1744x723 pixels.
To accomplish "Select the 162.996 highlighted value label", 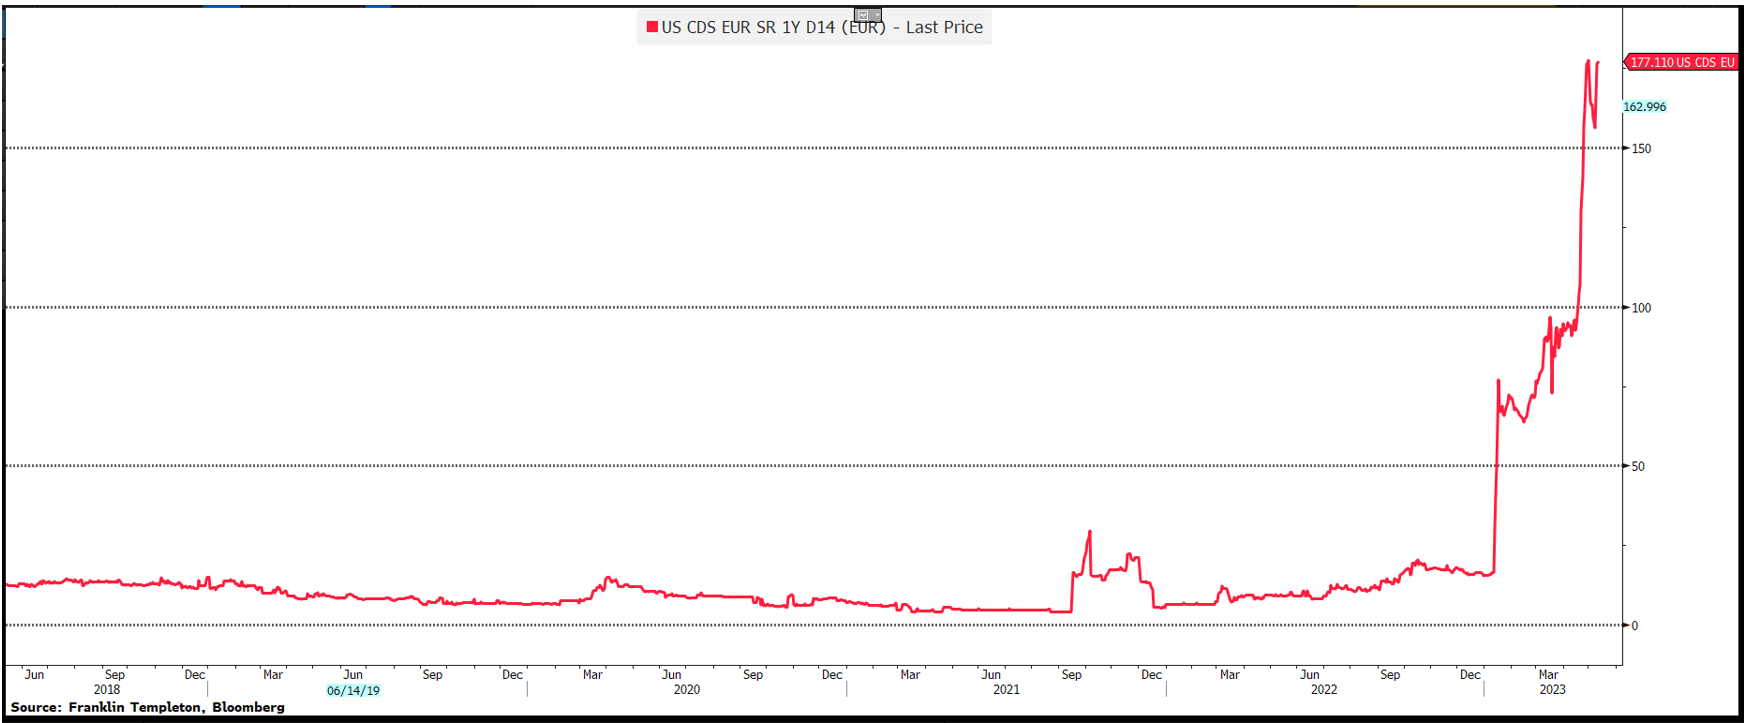I will 1644,107.
